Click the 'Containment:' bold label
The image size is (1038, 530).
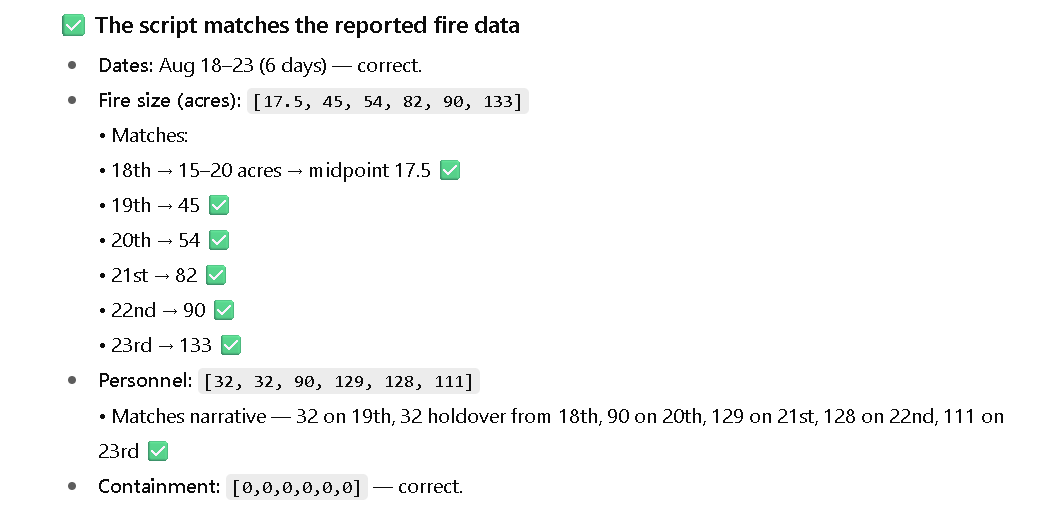(160, 486)
